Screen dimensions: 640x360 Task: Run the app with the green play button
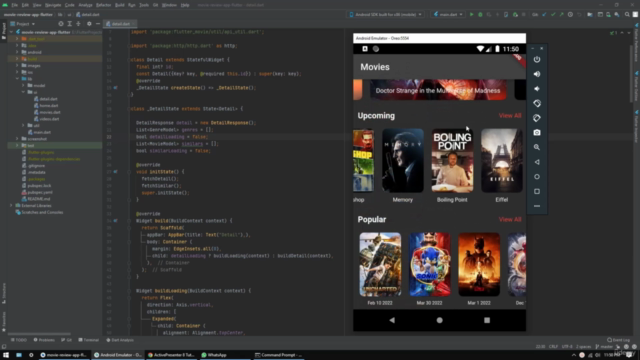click(x=471, y=14)
